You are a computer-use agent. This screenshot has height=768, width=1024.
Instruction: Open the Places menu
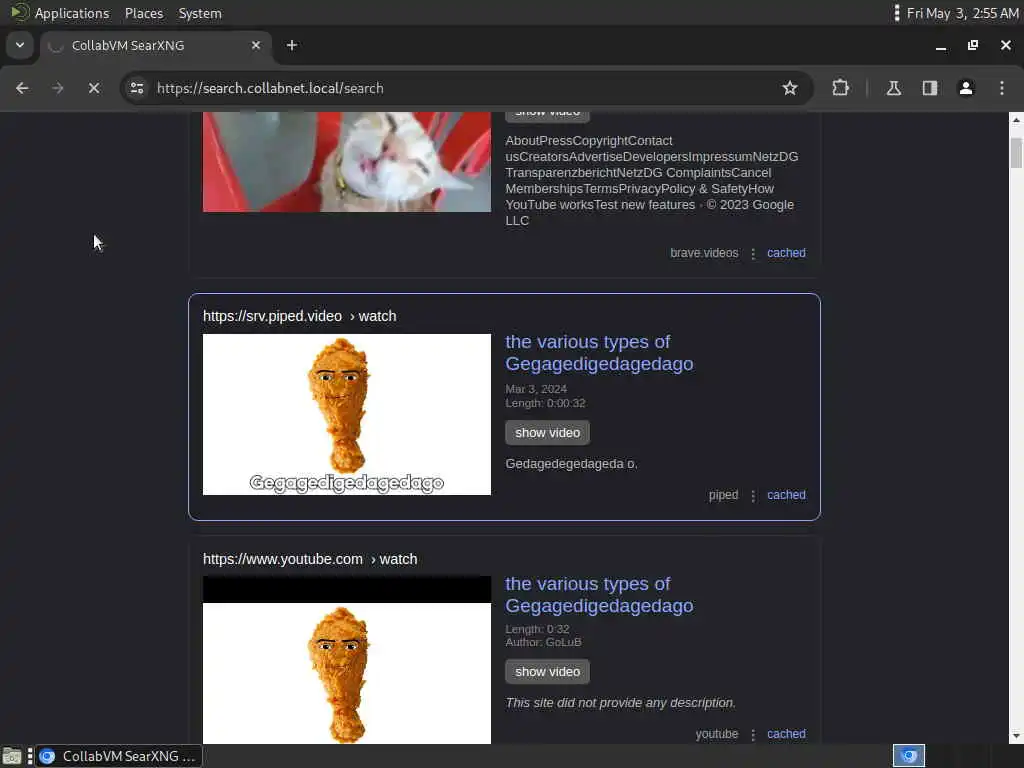point(144,13)
